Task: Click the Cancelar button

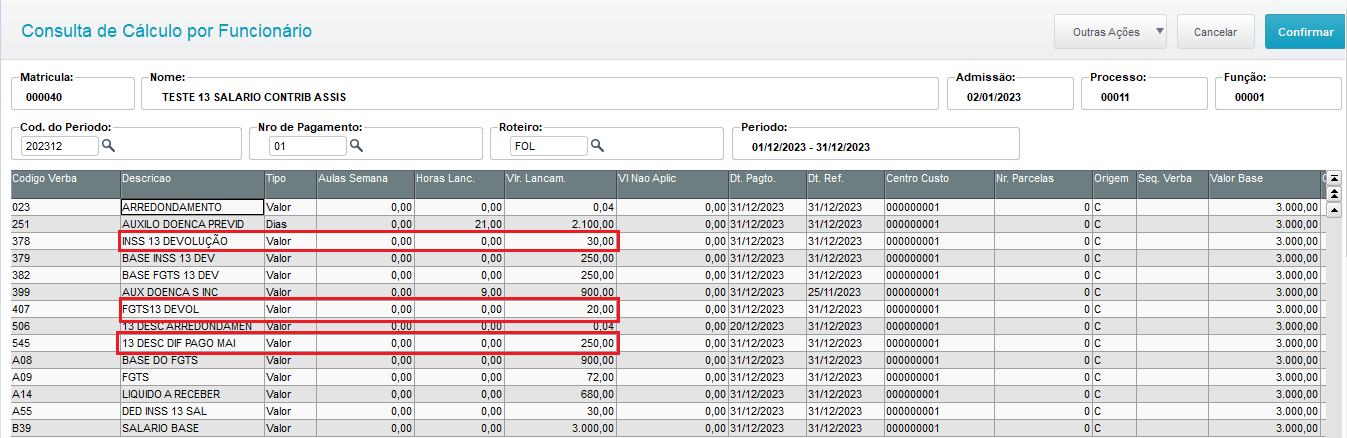Action: click(x=1215, y=32)
